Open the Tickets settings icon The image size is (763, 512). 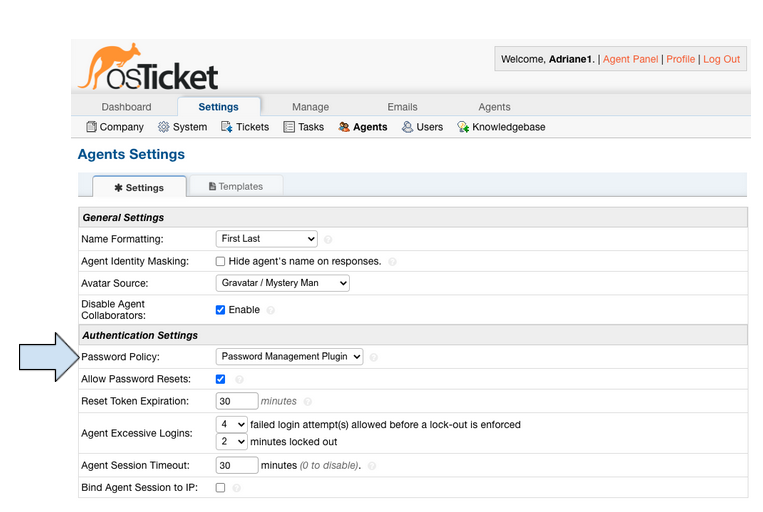coord(227,127)
